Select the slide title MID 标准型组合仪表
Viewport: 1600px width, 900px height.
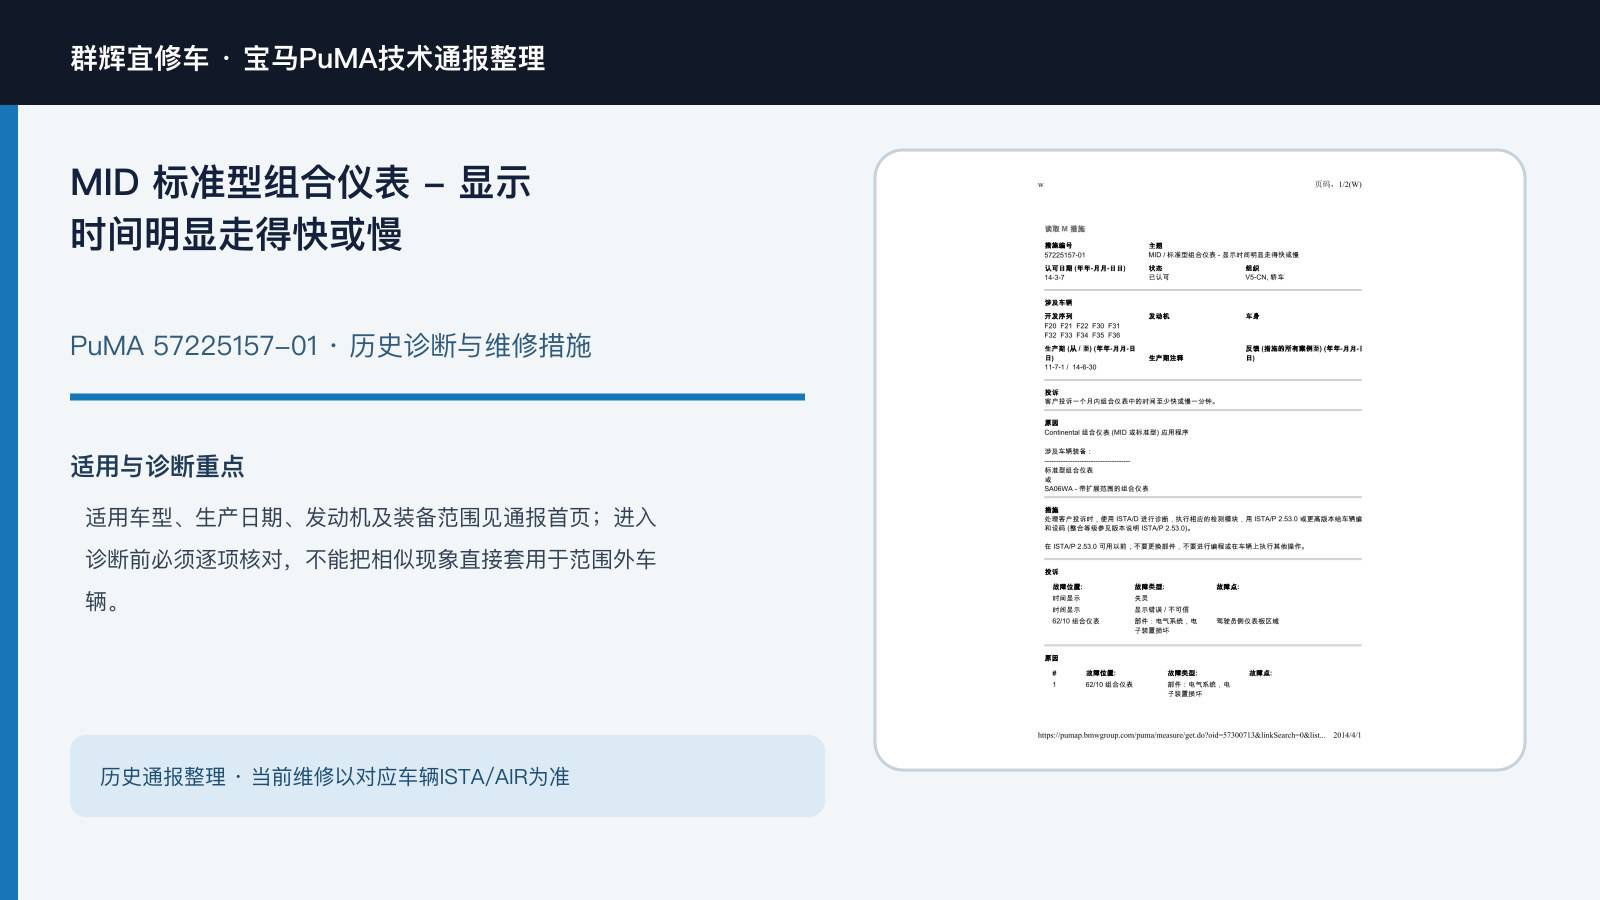click(x=300, y=208)
